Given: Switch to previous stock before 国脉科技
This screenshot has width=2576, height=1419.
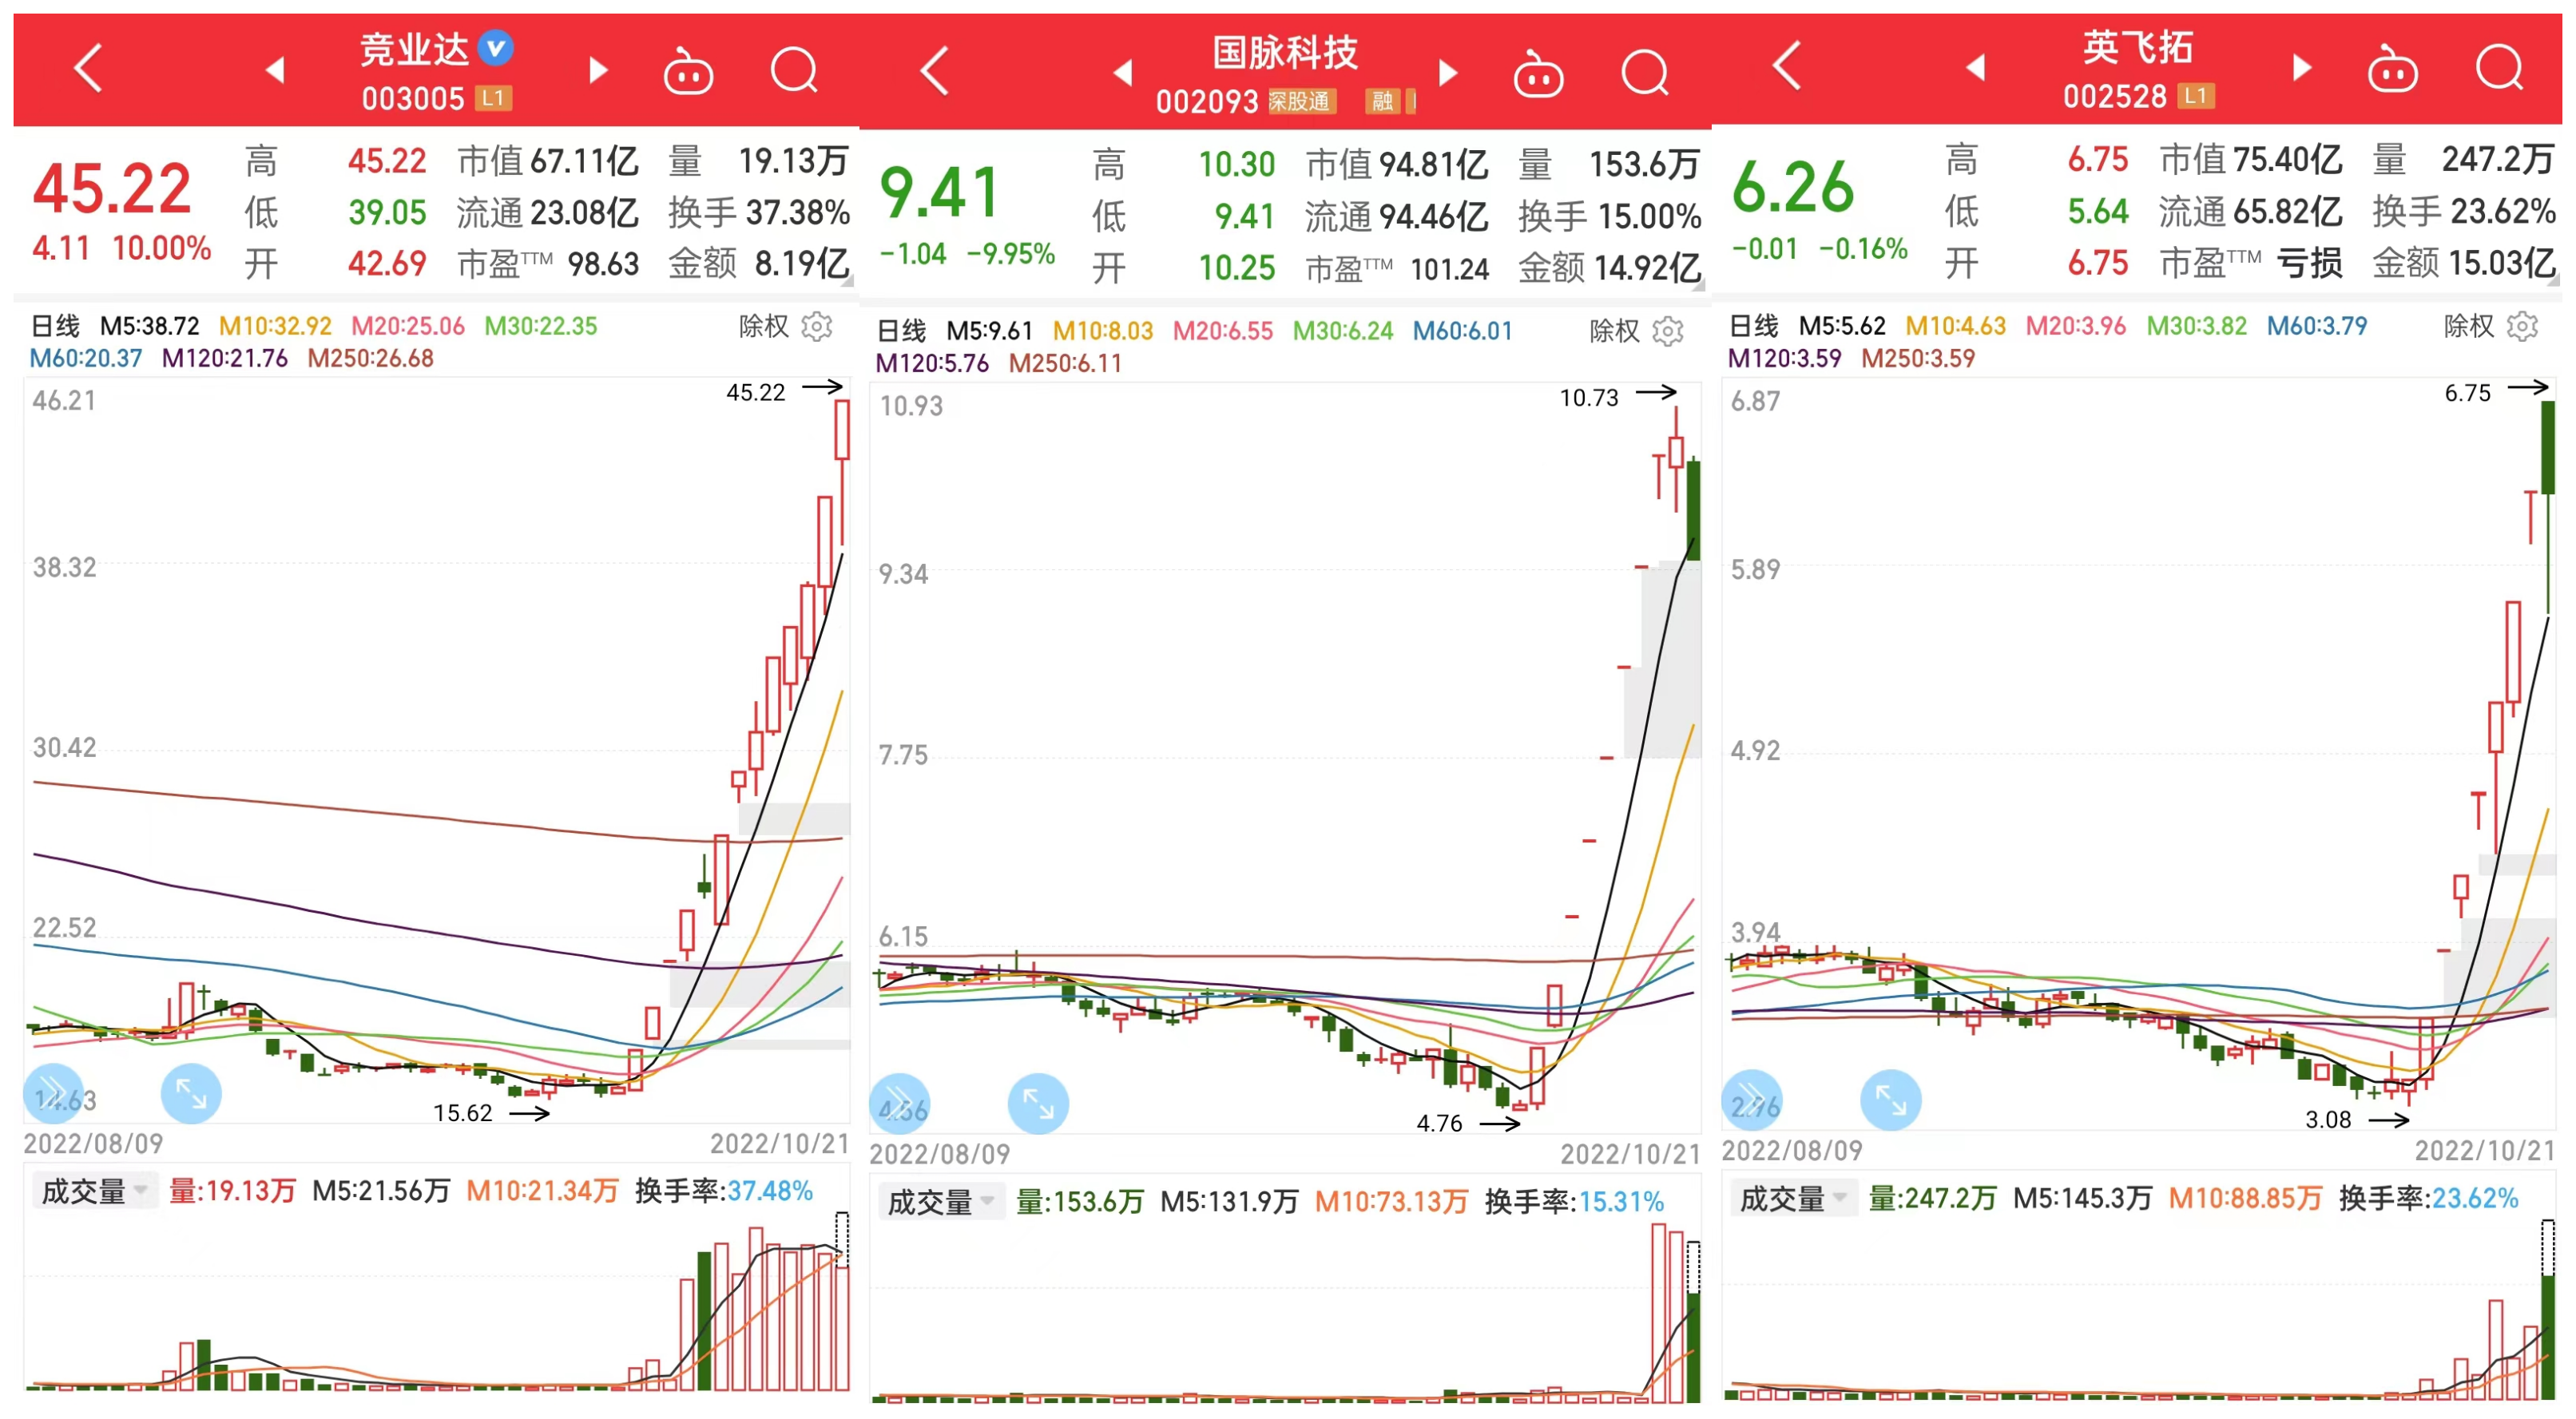Looking at the screenshot, I should tap(1123, 72).
